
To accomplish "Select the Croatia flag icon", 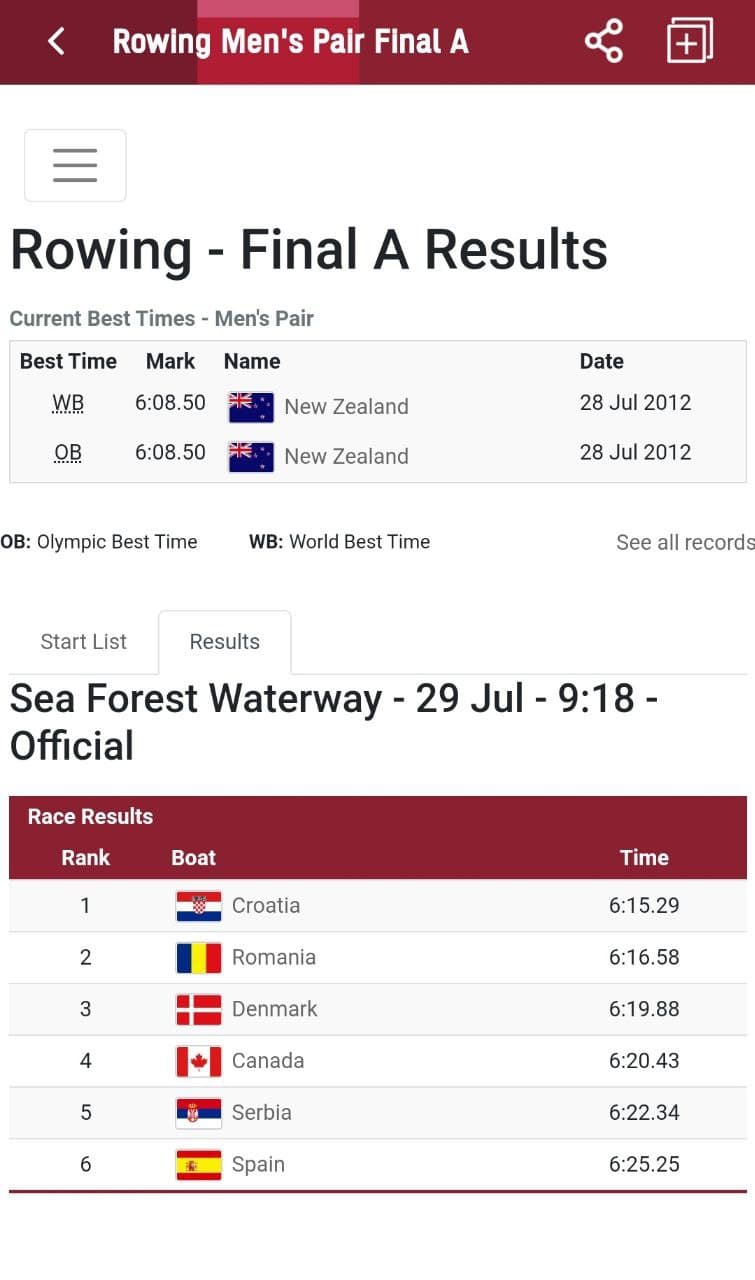I will click(198, 906).
